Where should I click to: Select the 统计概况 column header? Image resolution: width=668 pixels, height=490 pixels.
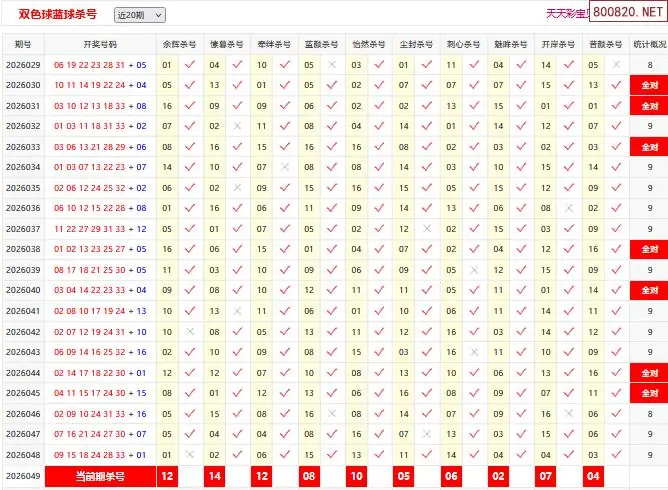649,45
